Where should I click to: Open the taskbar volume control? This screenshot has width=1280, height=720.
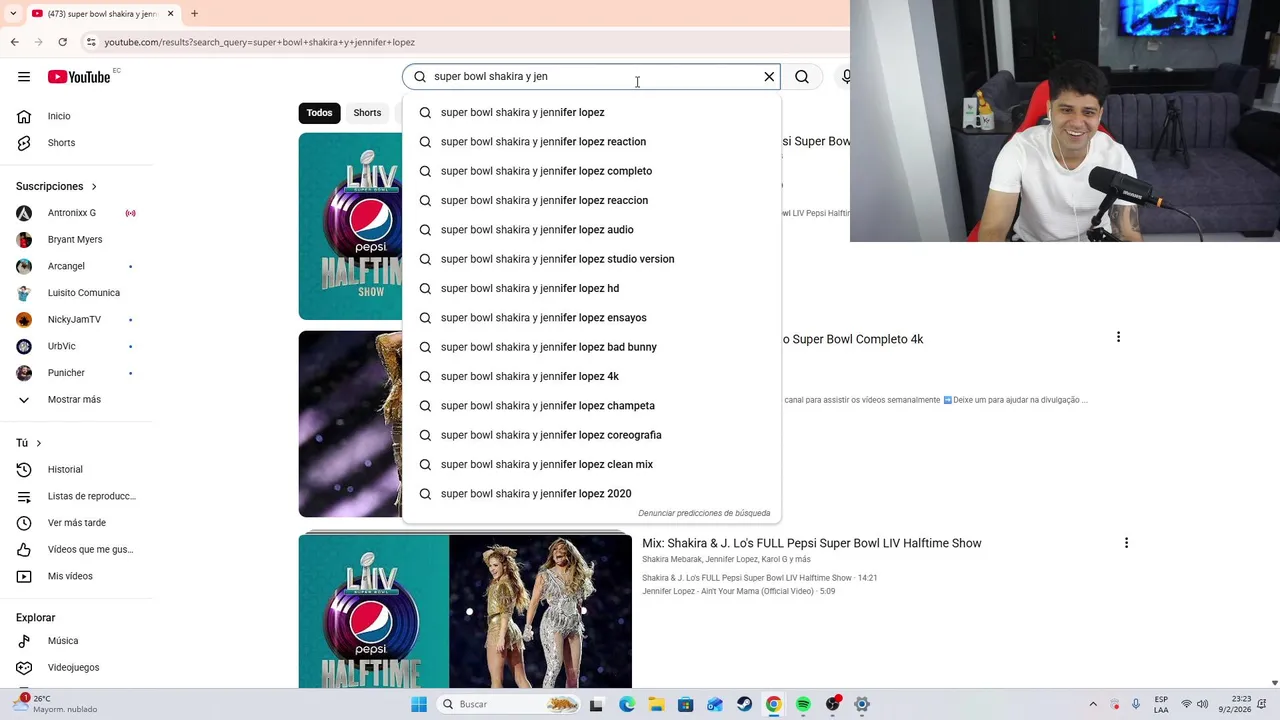point(1202,704)
